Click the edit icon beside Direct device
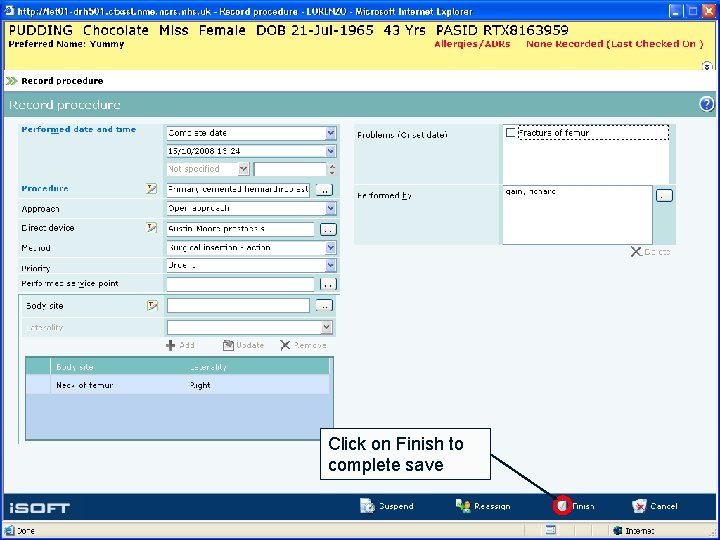Viewport: 720px width, 540px height. coord(151,228)
